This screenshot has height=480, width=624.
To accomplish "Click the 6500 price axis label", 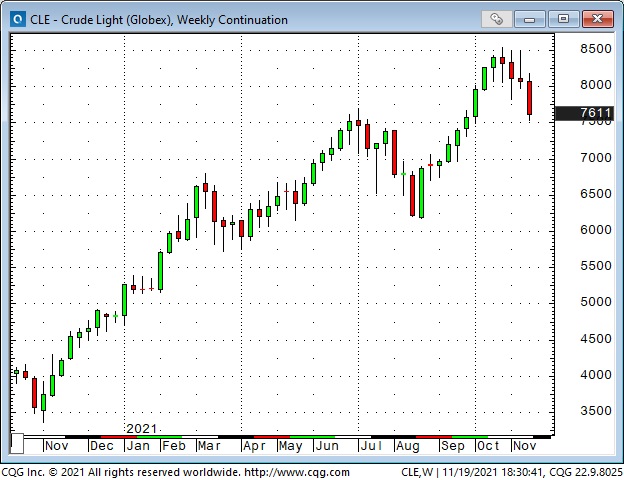I will tap(596, 194).
